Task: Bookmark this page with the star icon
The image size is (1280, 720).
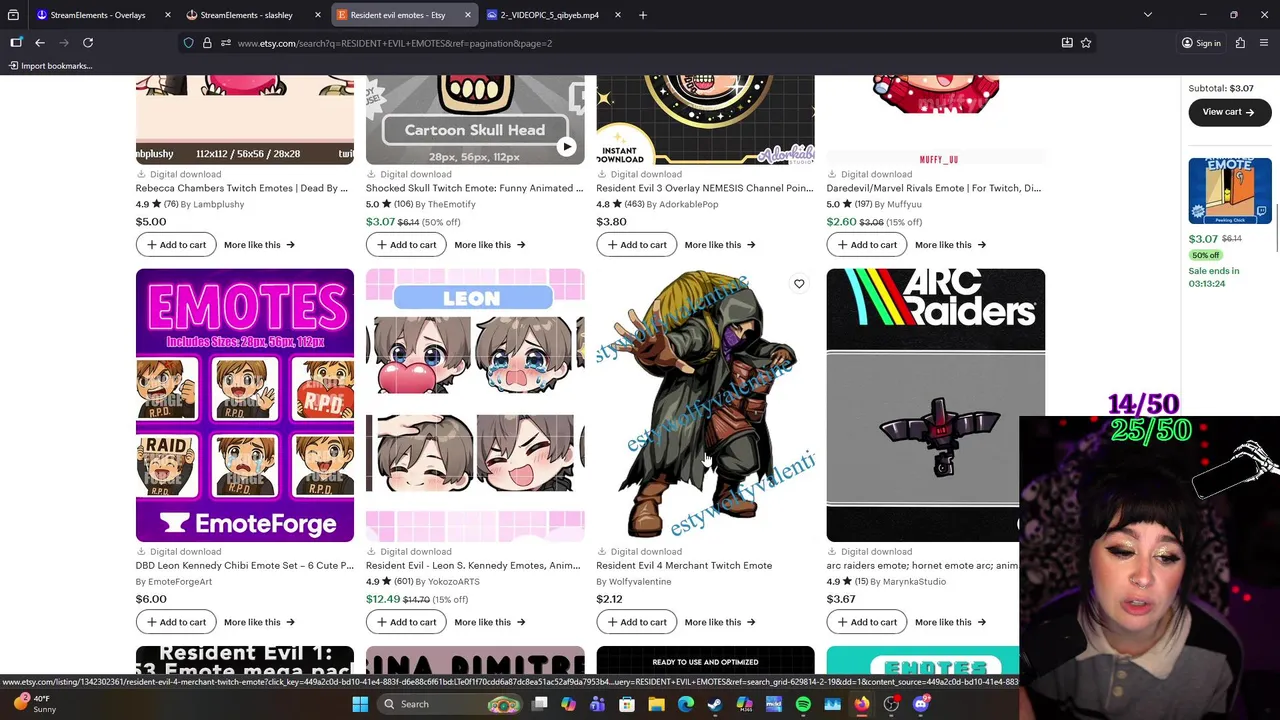Action: coord(1086,43)
